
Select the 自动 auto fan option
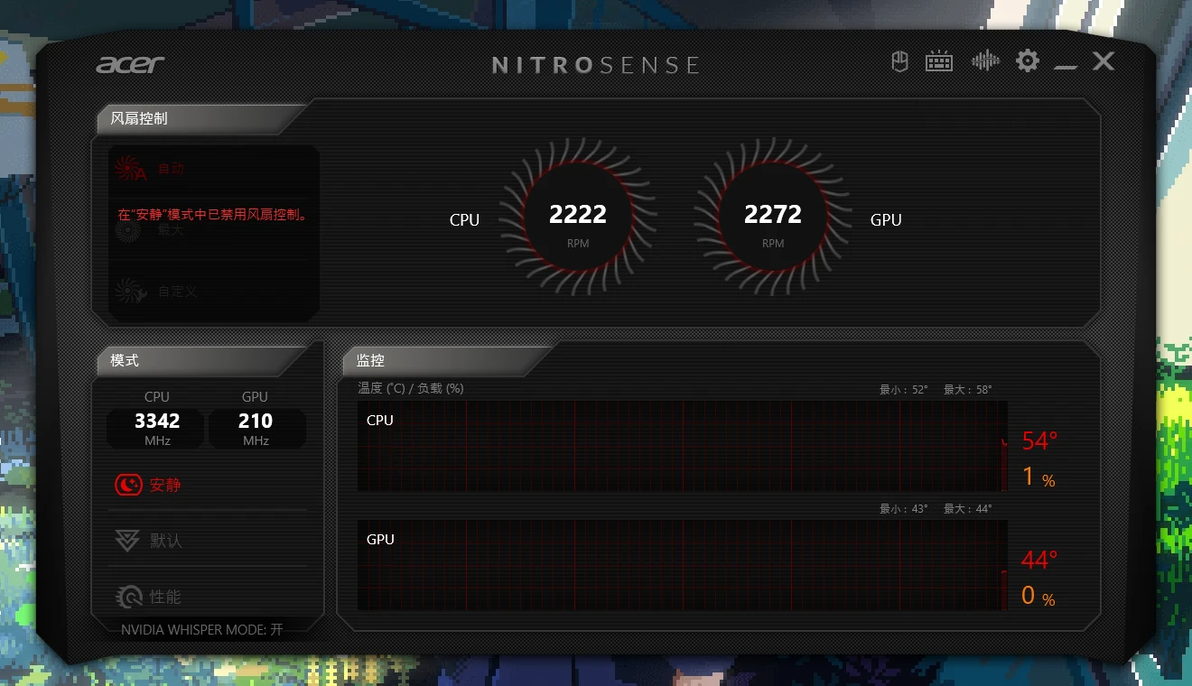pyautogui.click(x=212, y=169)
